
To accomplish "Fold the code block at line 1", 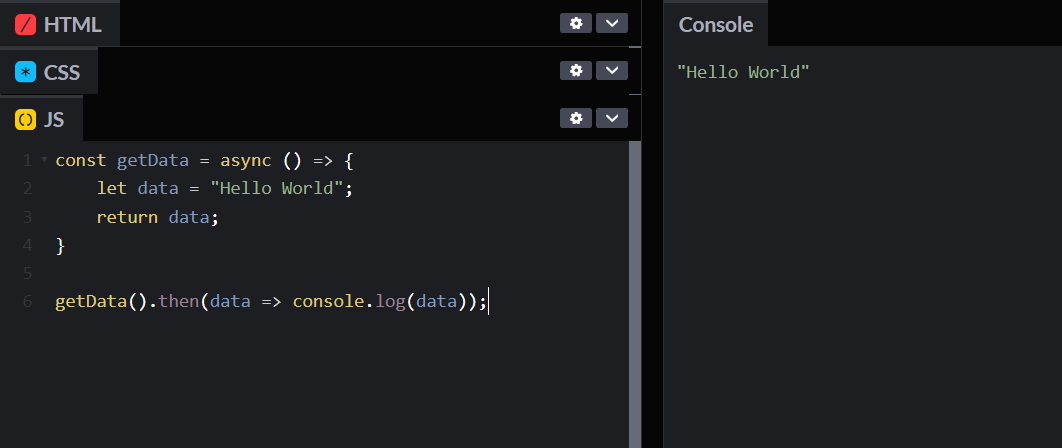I will (x=43, y=159).
